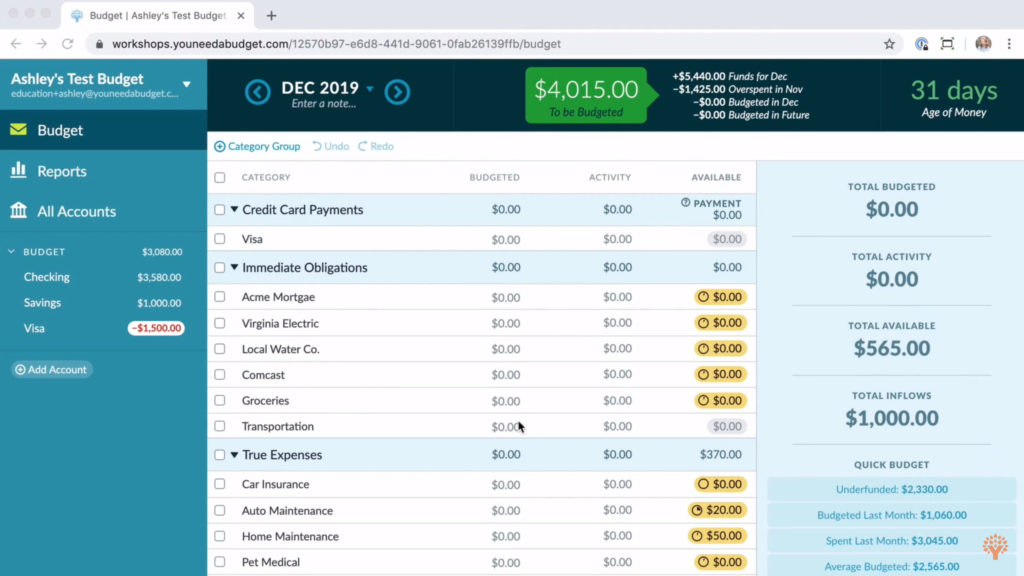Screen dimensions: 1024x576
Task: Click Transportation budgeted amount cell
Action: [505, 426]
